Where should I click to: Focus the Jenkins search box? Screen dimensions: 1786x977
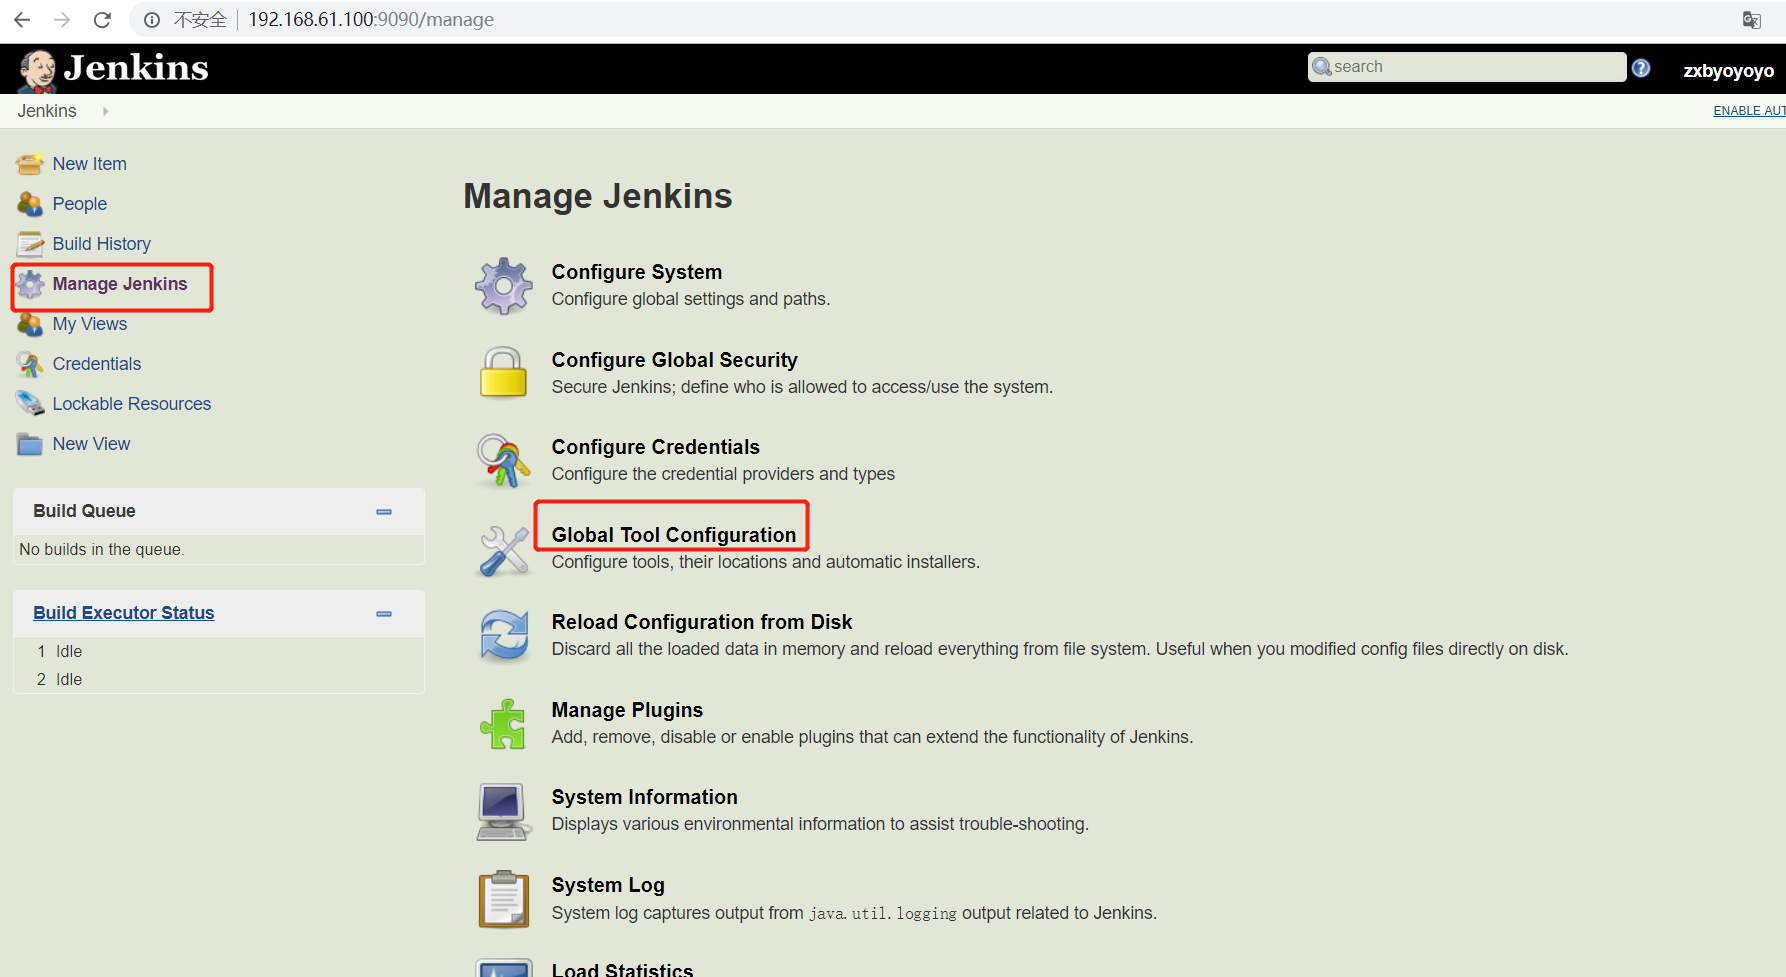click(x=1467, y=67)
